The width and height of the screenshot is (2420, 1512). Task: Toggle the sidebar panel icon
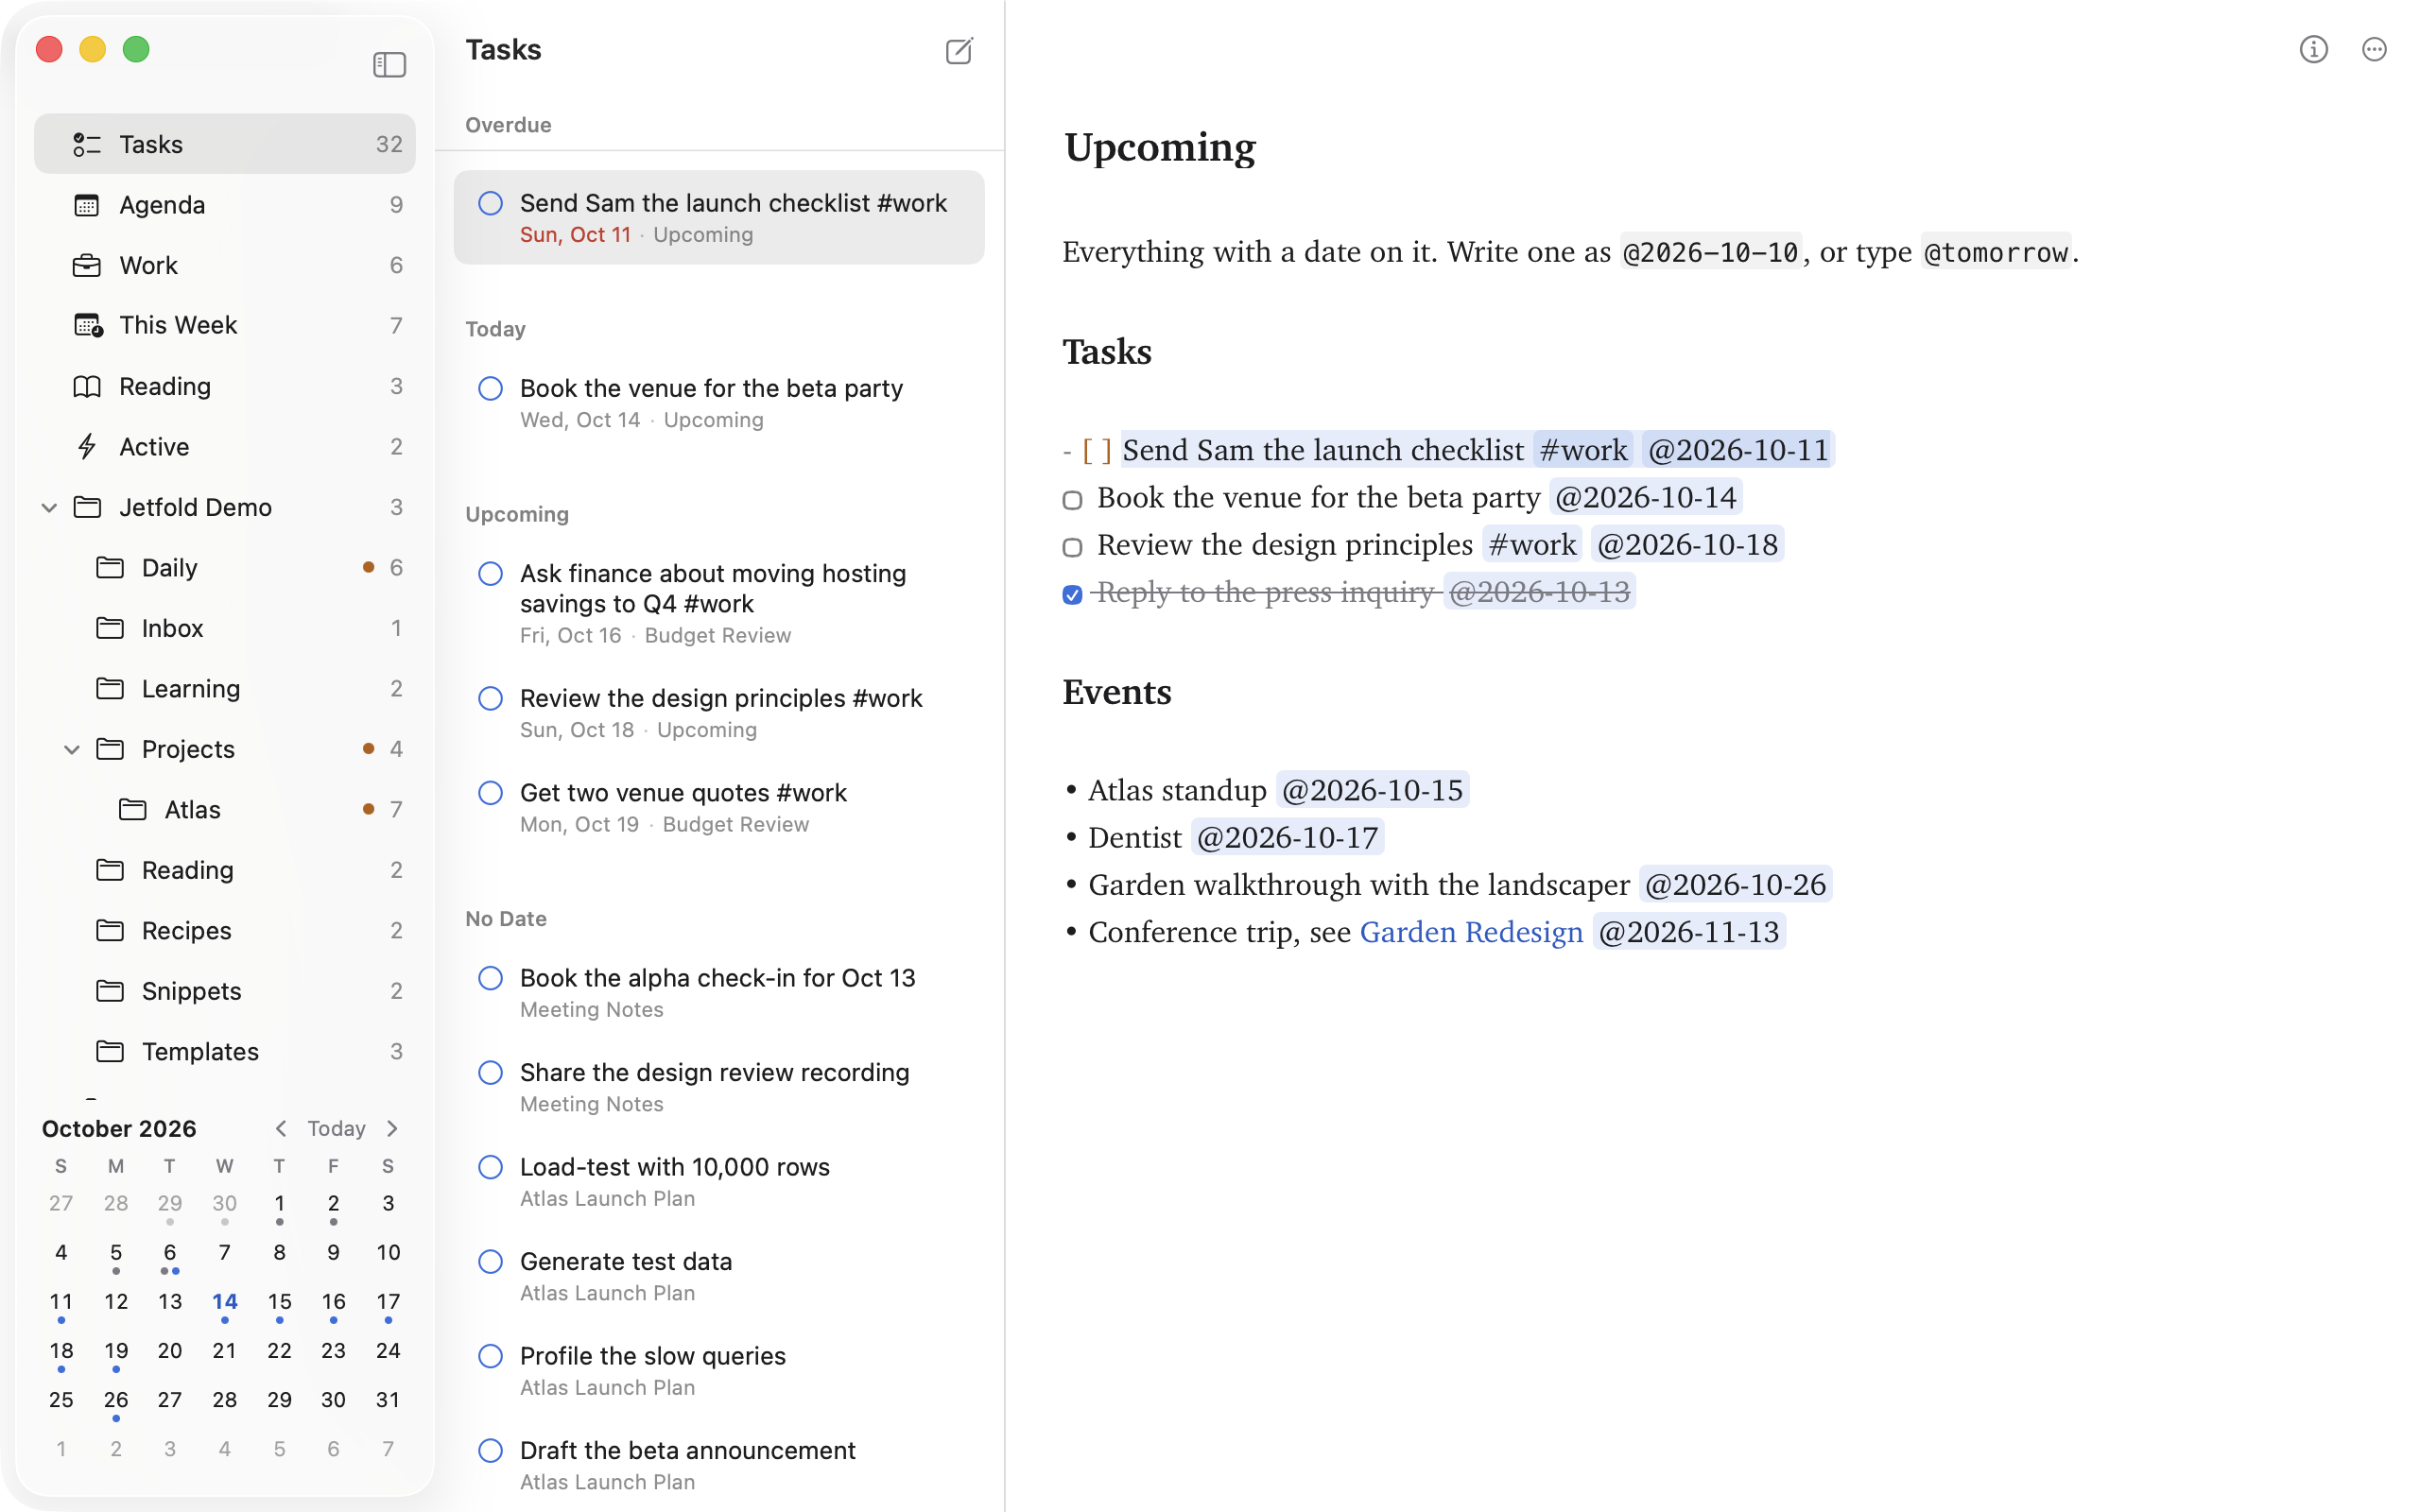389,65
